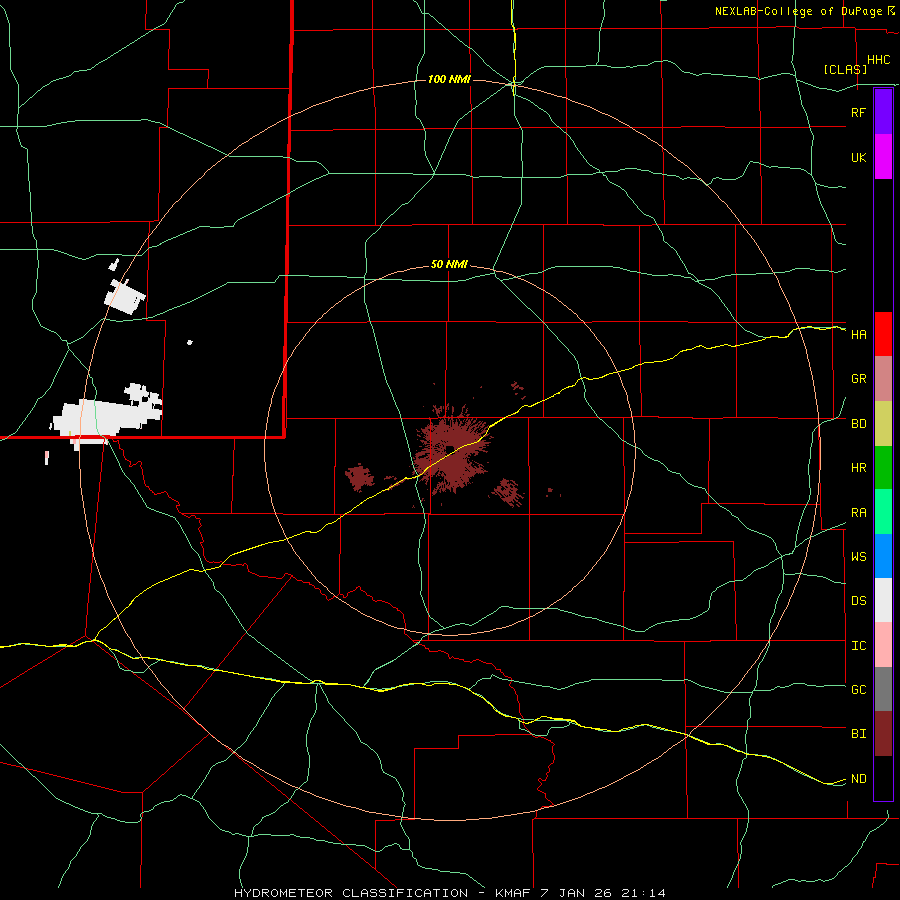Click the IC legend label

click(x=858, y=646)
